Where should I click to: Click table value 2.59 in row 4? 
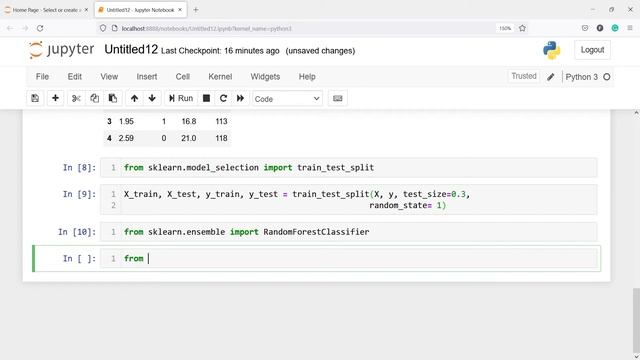pyautogui.click(x=126, y=138)
